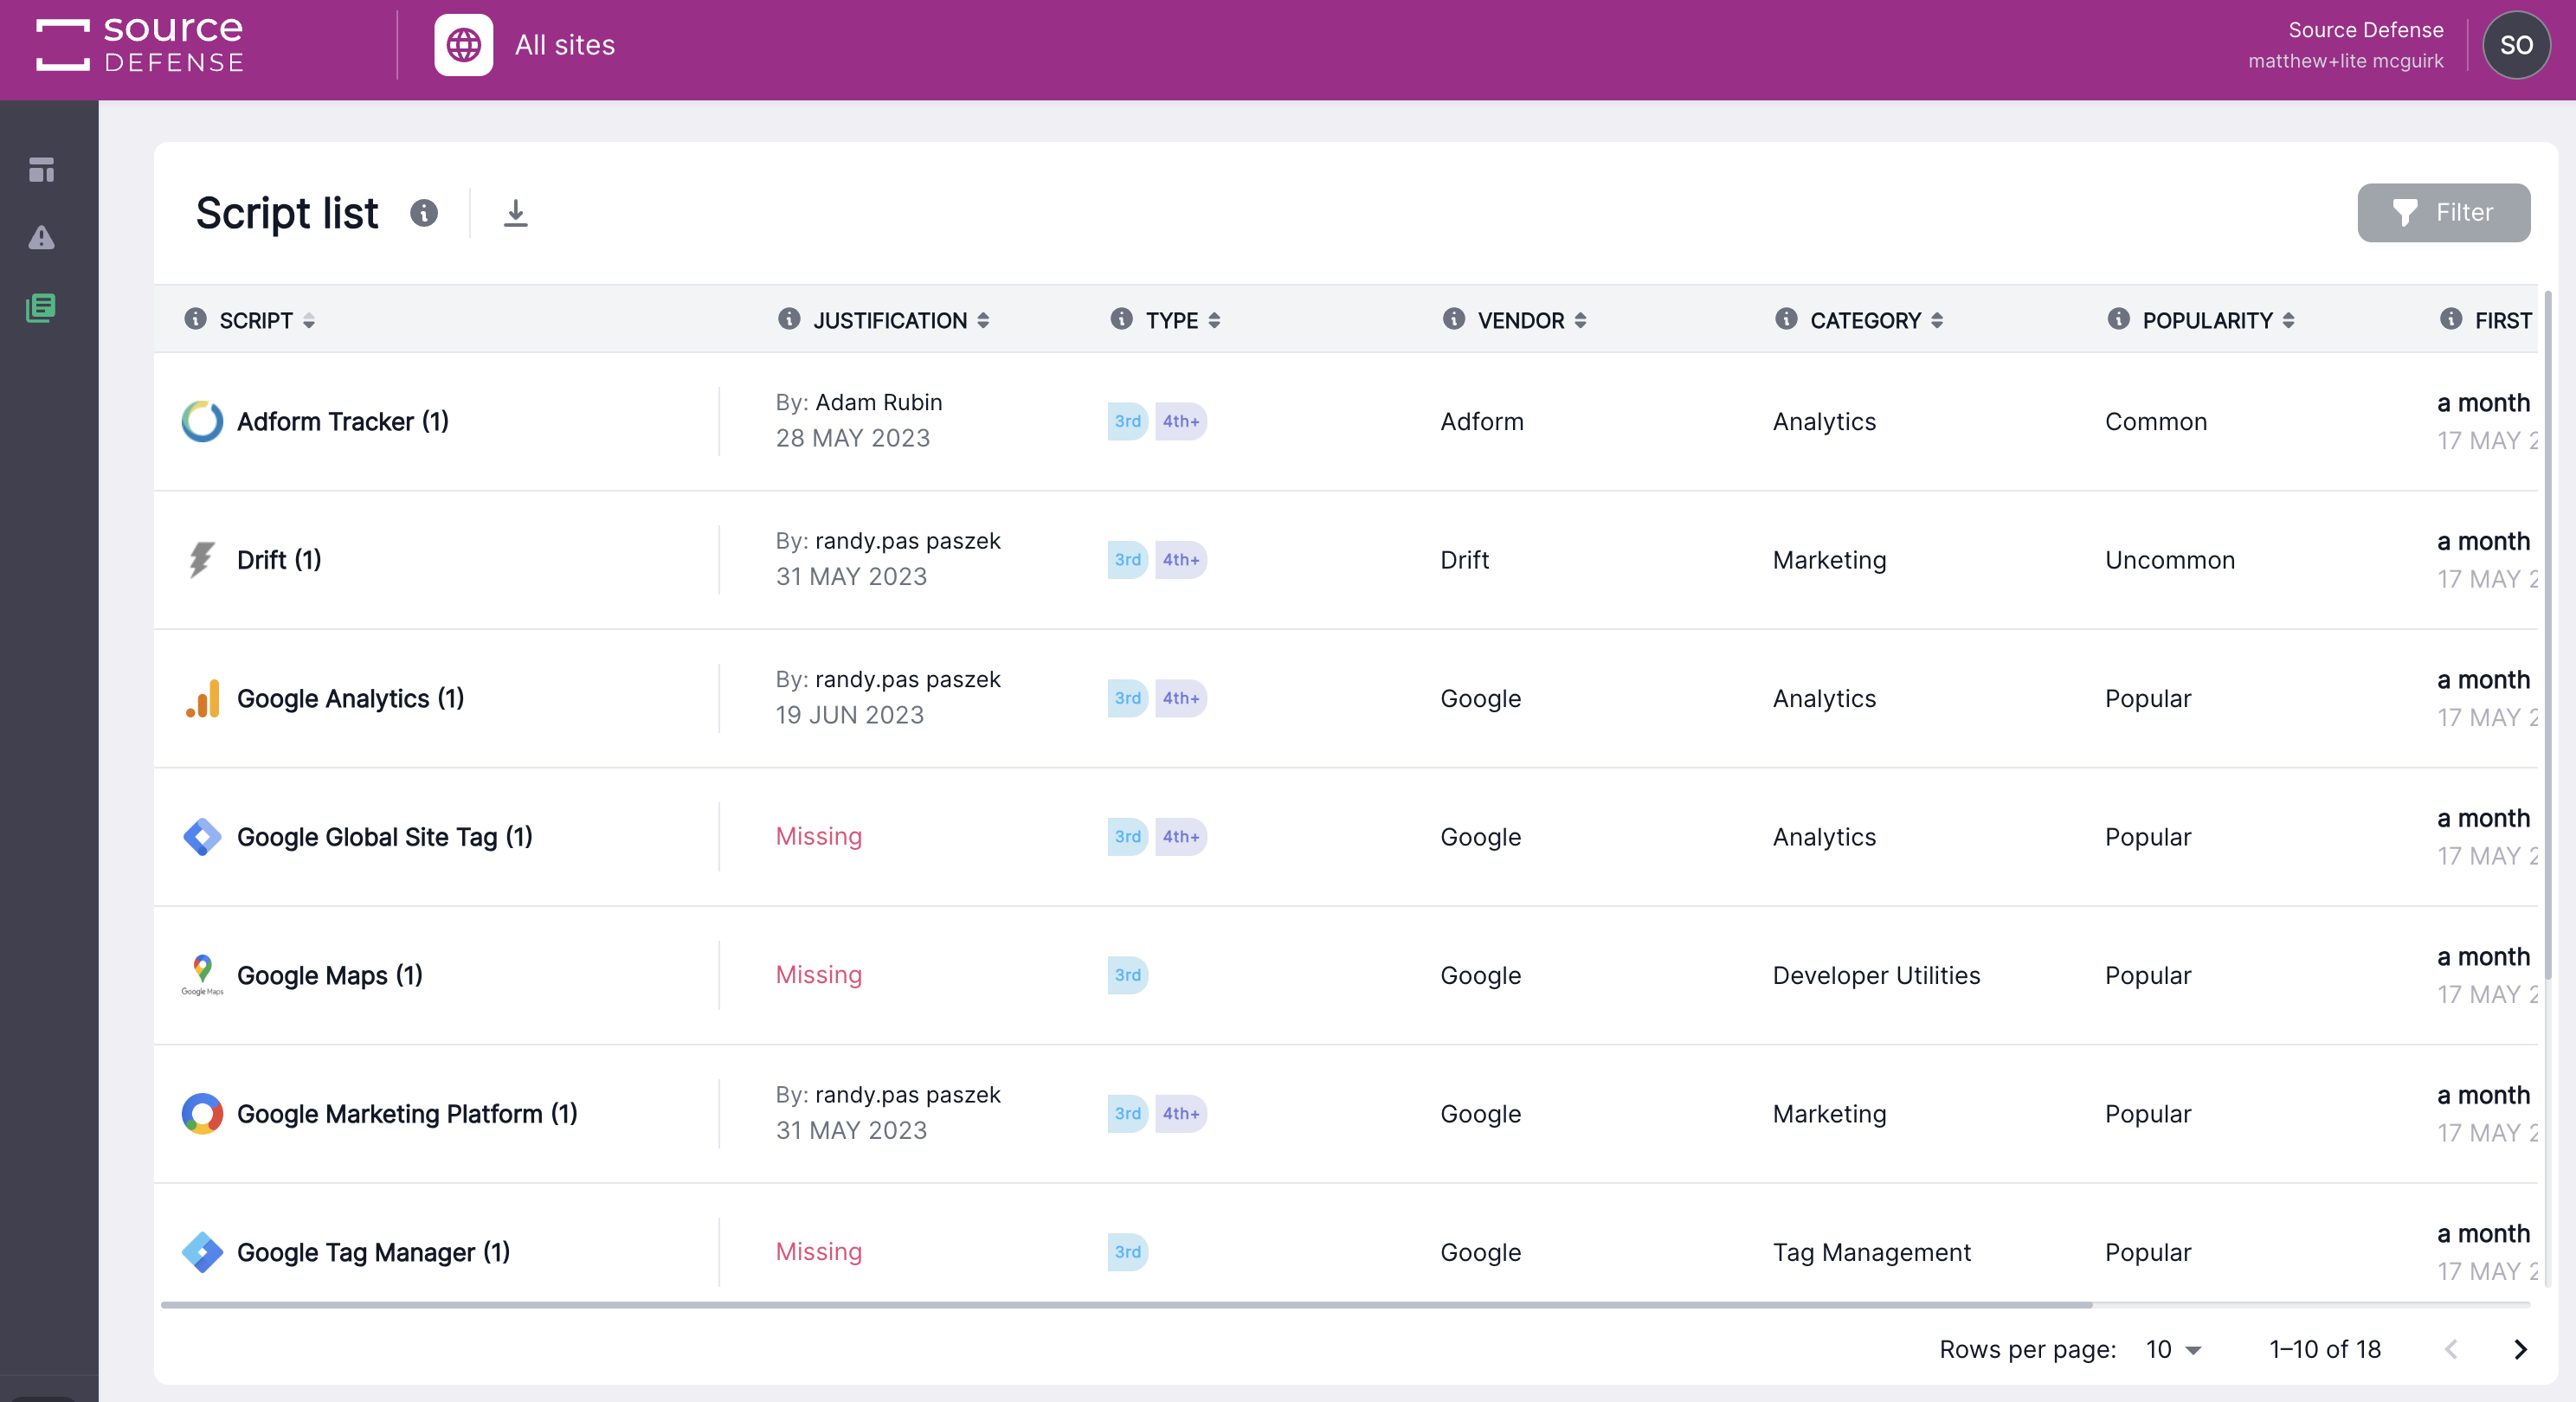Click the 19 JUN 2023 justification date

pos(849,715)
